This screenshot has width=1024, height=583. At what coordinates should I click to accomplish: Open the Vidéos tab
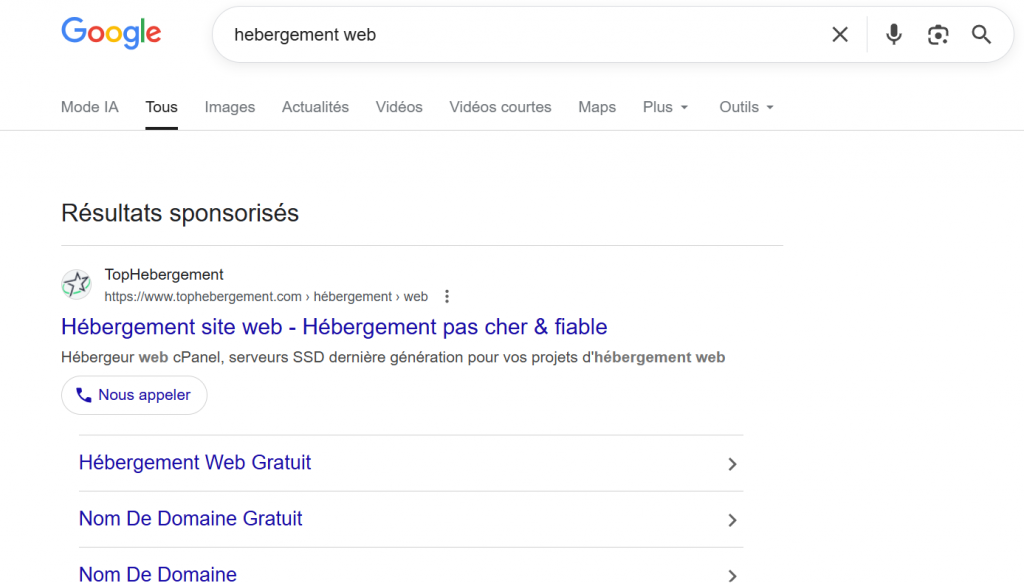pos(399,107)
